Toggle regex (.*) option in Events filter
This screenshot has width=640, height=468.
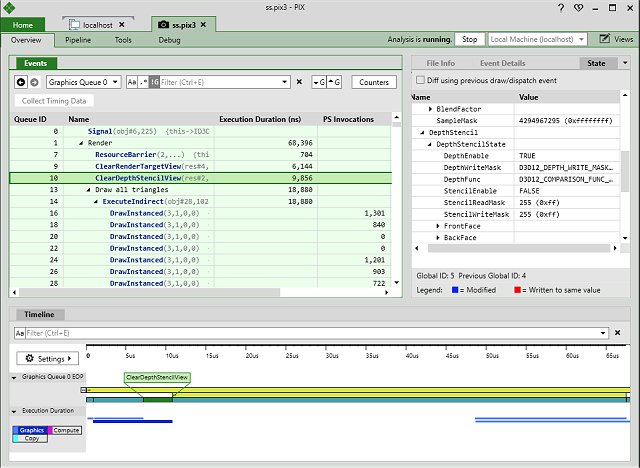[x=143, y=82]
